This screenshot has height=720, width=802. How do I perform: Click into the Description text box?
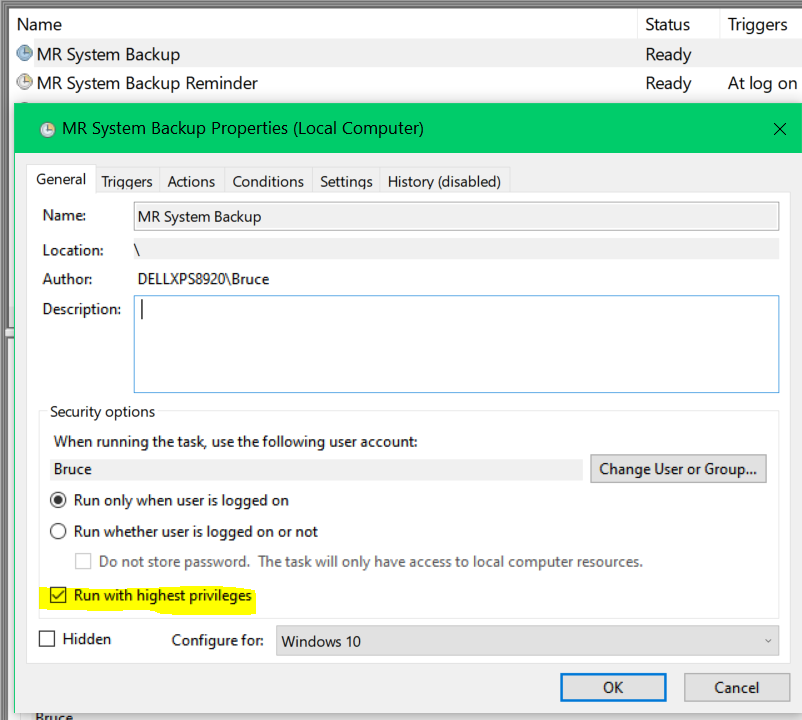(456, 343)
